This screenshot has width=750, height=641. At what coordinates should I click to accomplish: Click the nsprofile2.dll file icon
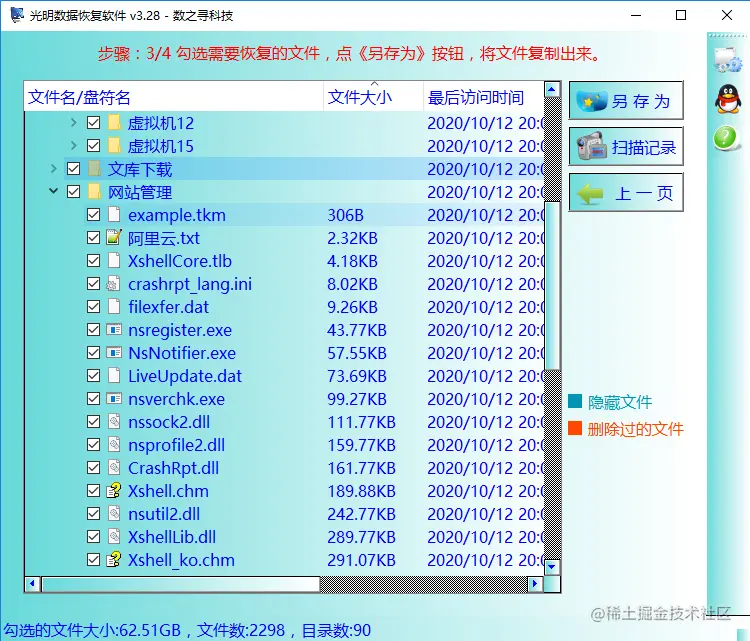pyautogui.click(x=114, y=444)
